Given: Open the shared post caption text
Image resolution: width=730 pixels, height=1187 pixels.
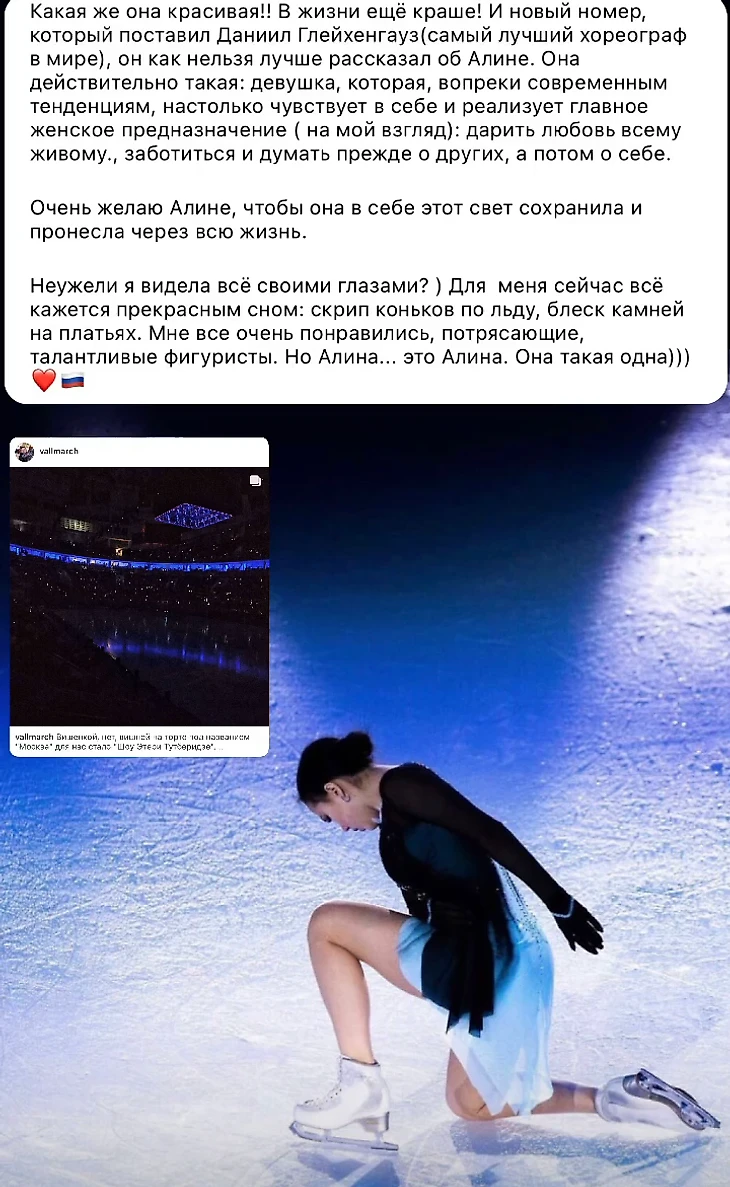Looking at the screenshot, I should 133,741.
